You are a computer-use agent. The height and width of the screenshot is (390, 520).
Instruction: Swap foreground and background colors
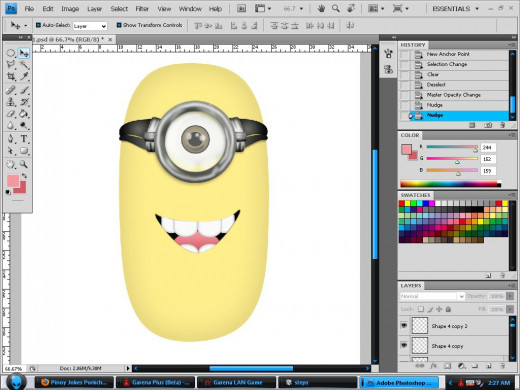(x=24, y=176)
